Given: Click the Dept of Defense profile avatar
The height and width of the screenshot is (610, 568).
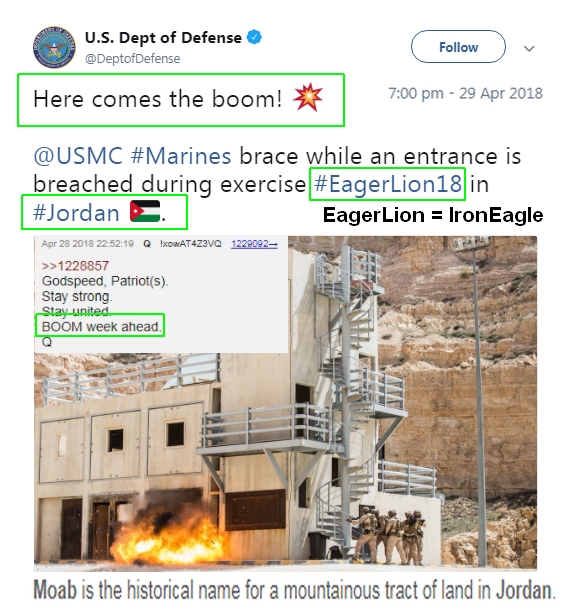Looking at the screenshot, I should click(x=54, y=47).
